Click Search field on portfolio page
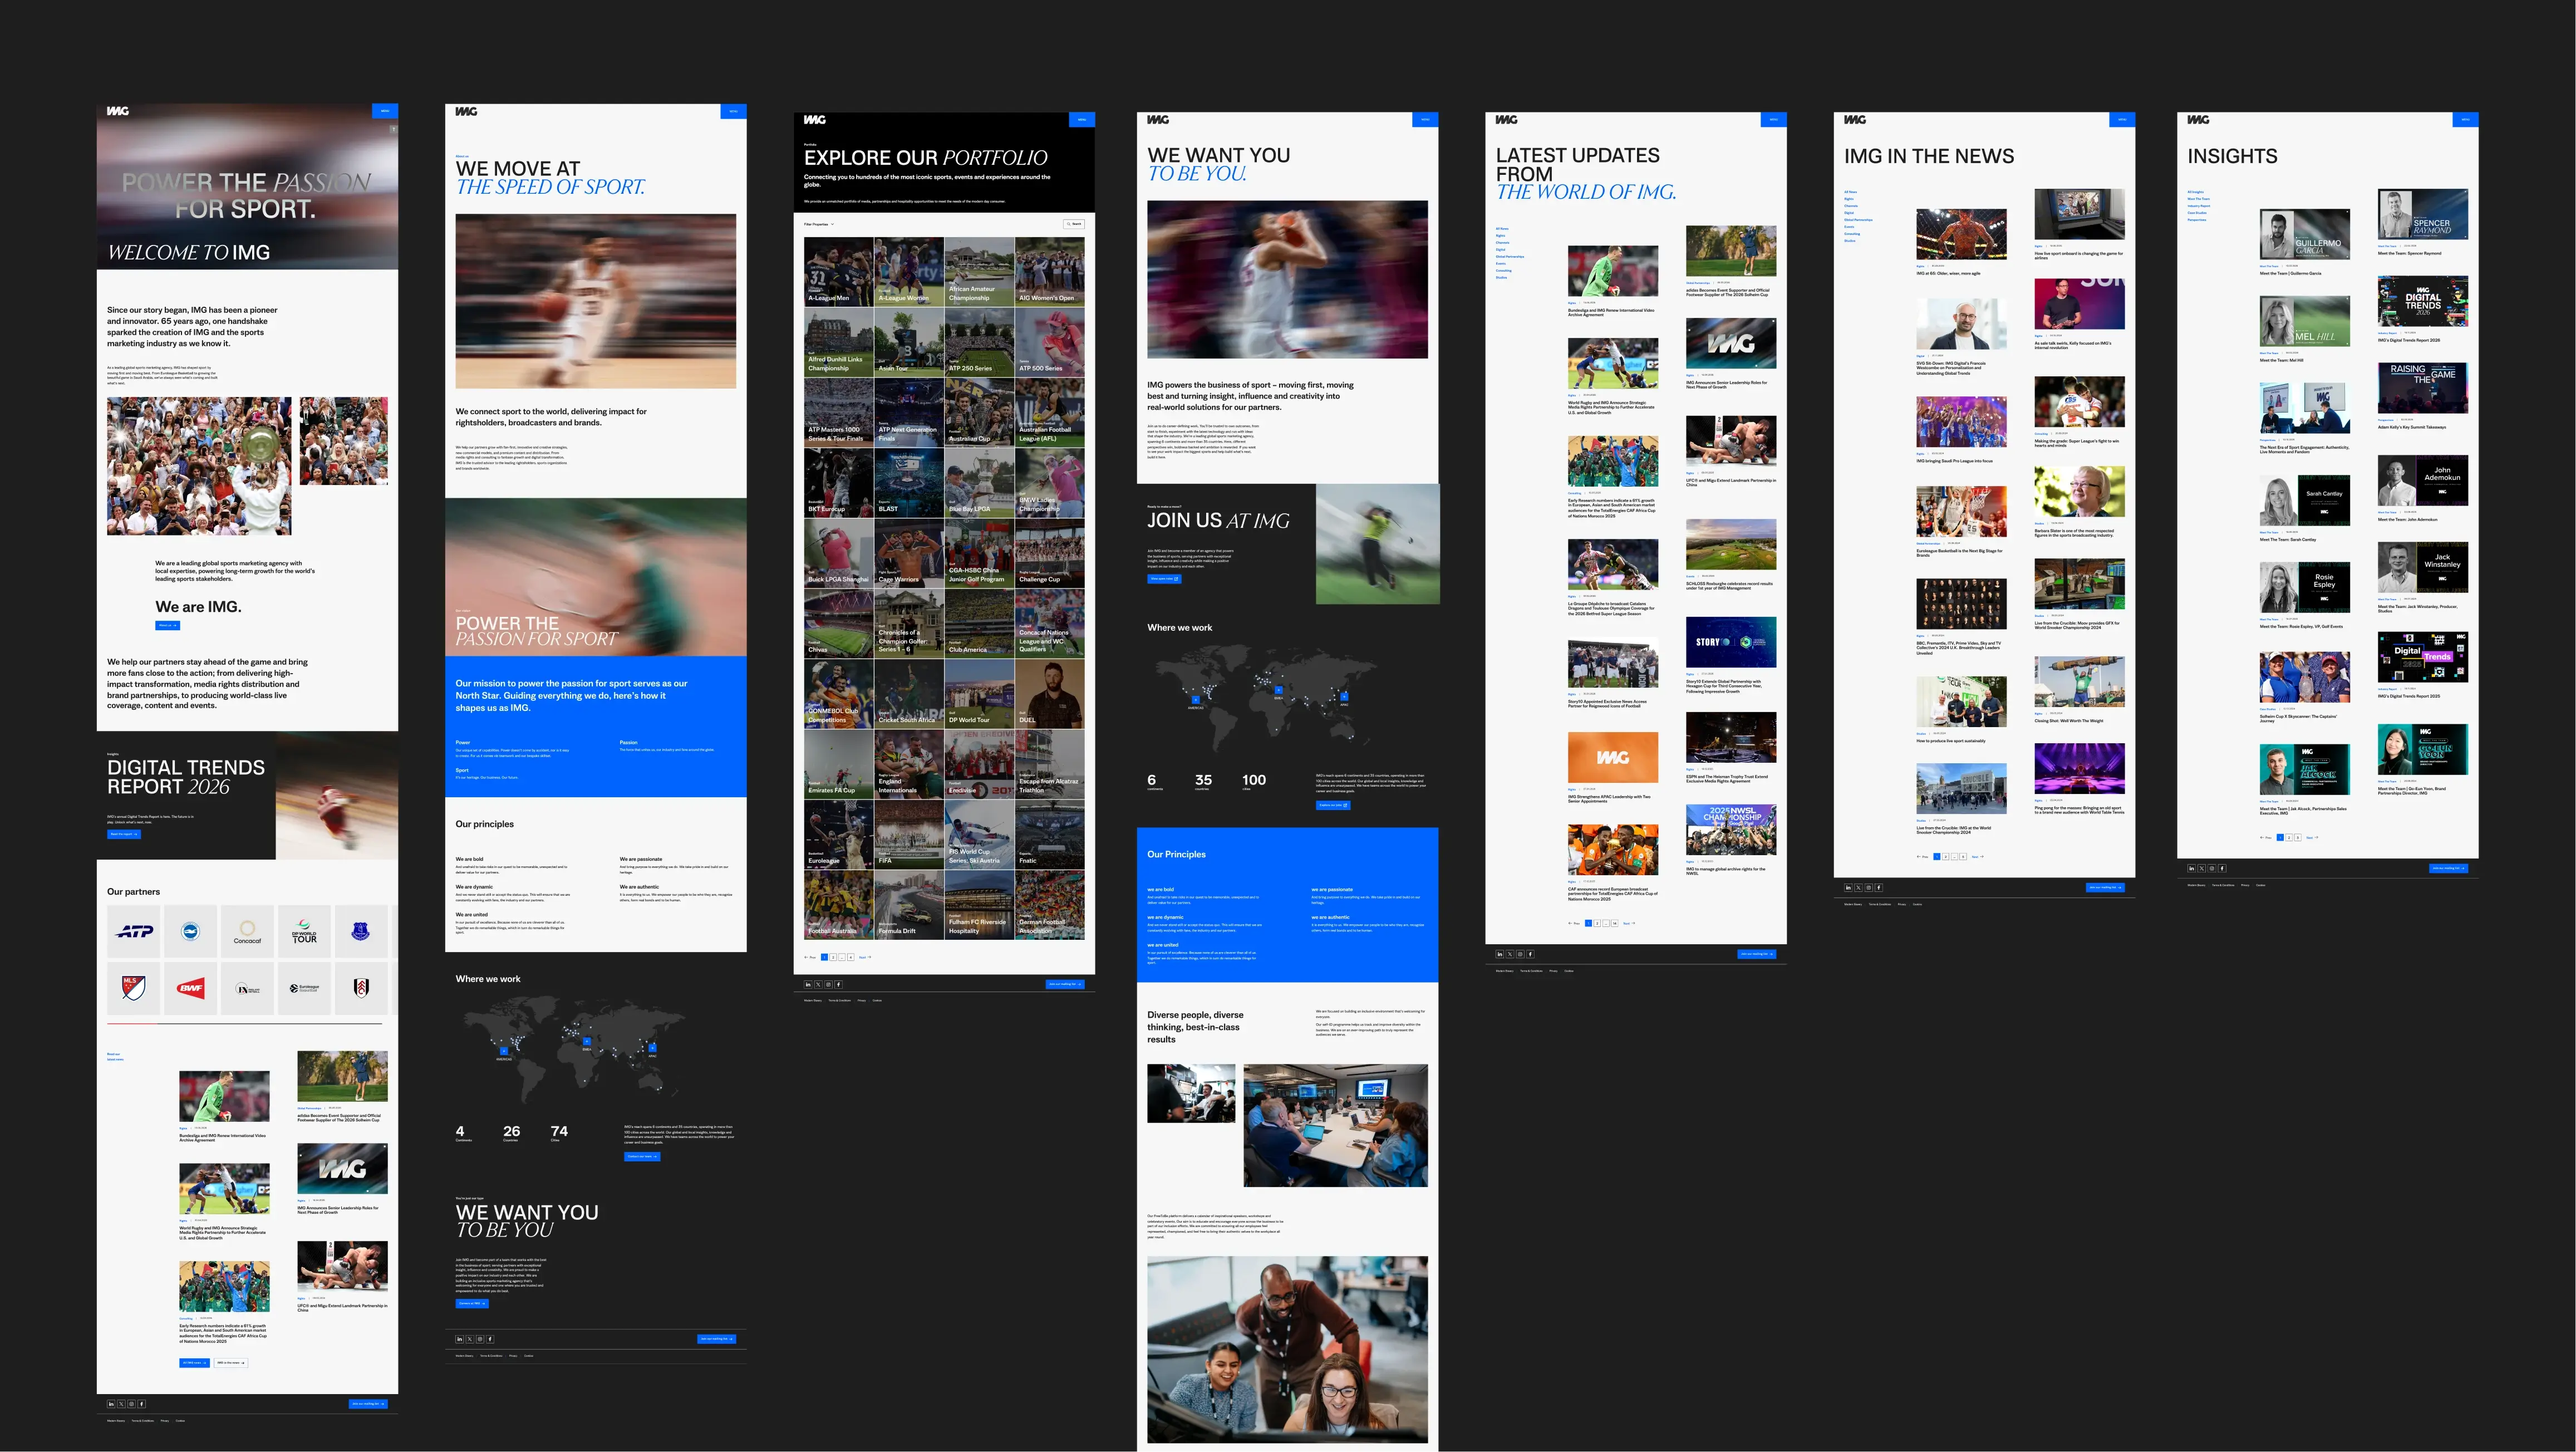Screen dimensions: 2576x1452 pos(1074,224)
